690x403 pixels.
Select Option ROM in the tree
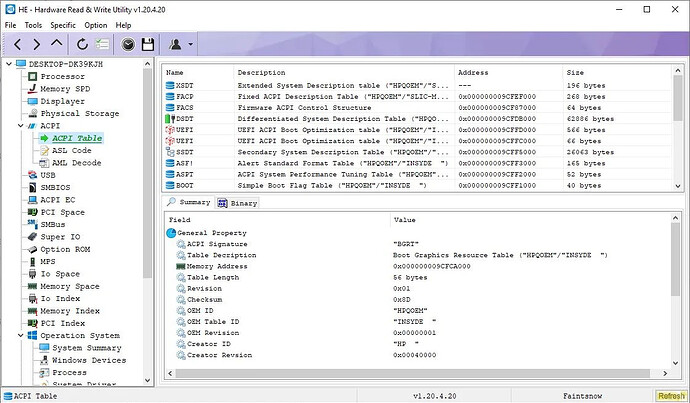tap(65, 249)
